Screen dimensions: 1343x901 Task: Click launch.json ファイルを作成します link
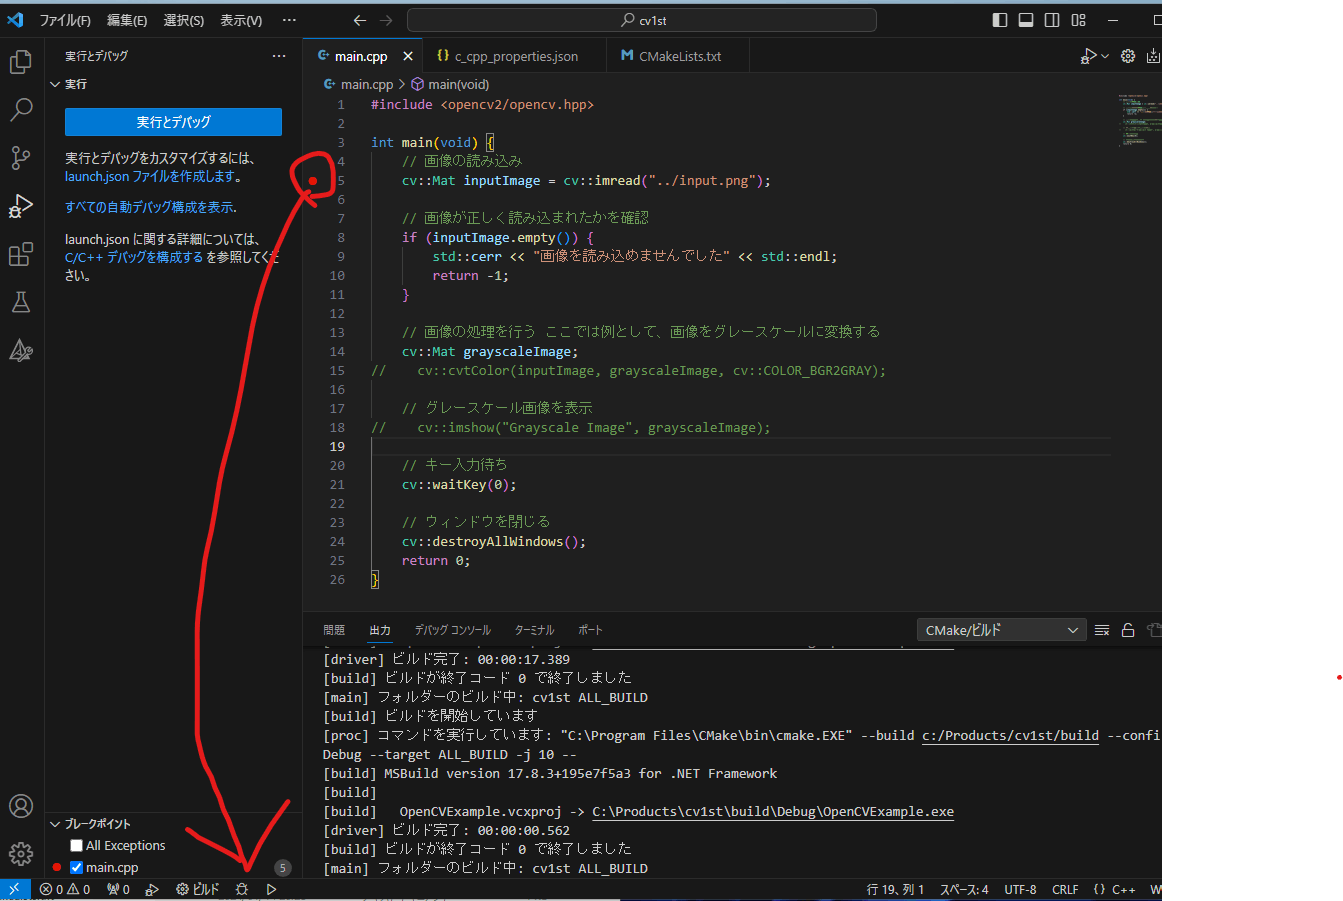153,177
